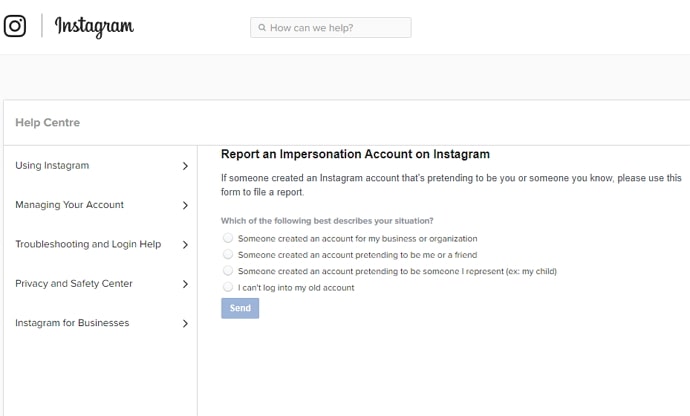This screenshot has width=690, height=416.
Task: Click the intro paragraph about filing a report
Action: coord(451,185)
